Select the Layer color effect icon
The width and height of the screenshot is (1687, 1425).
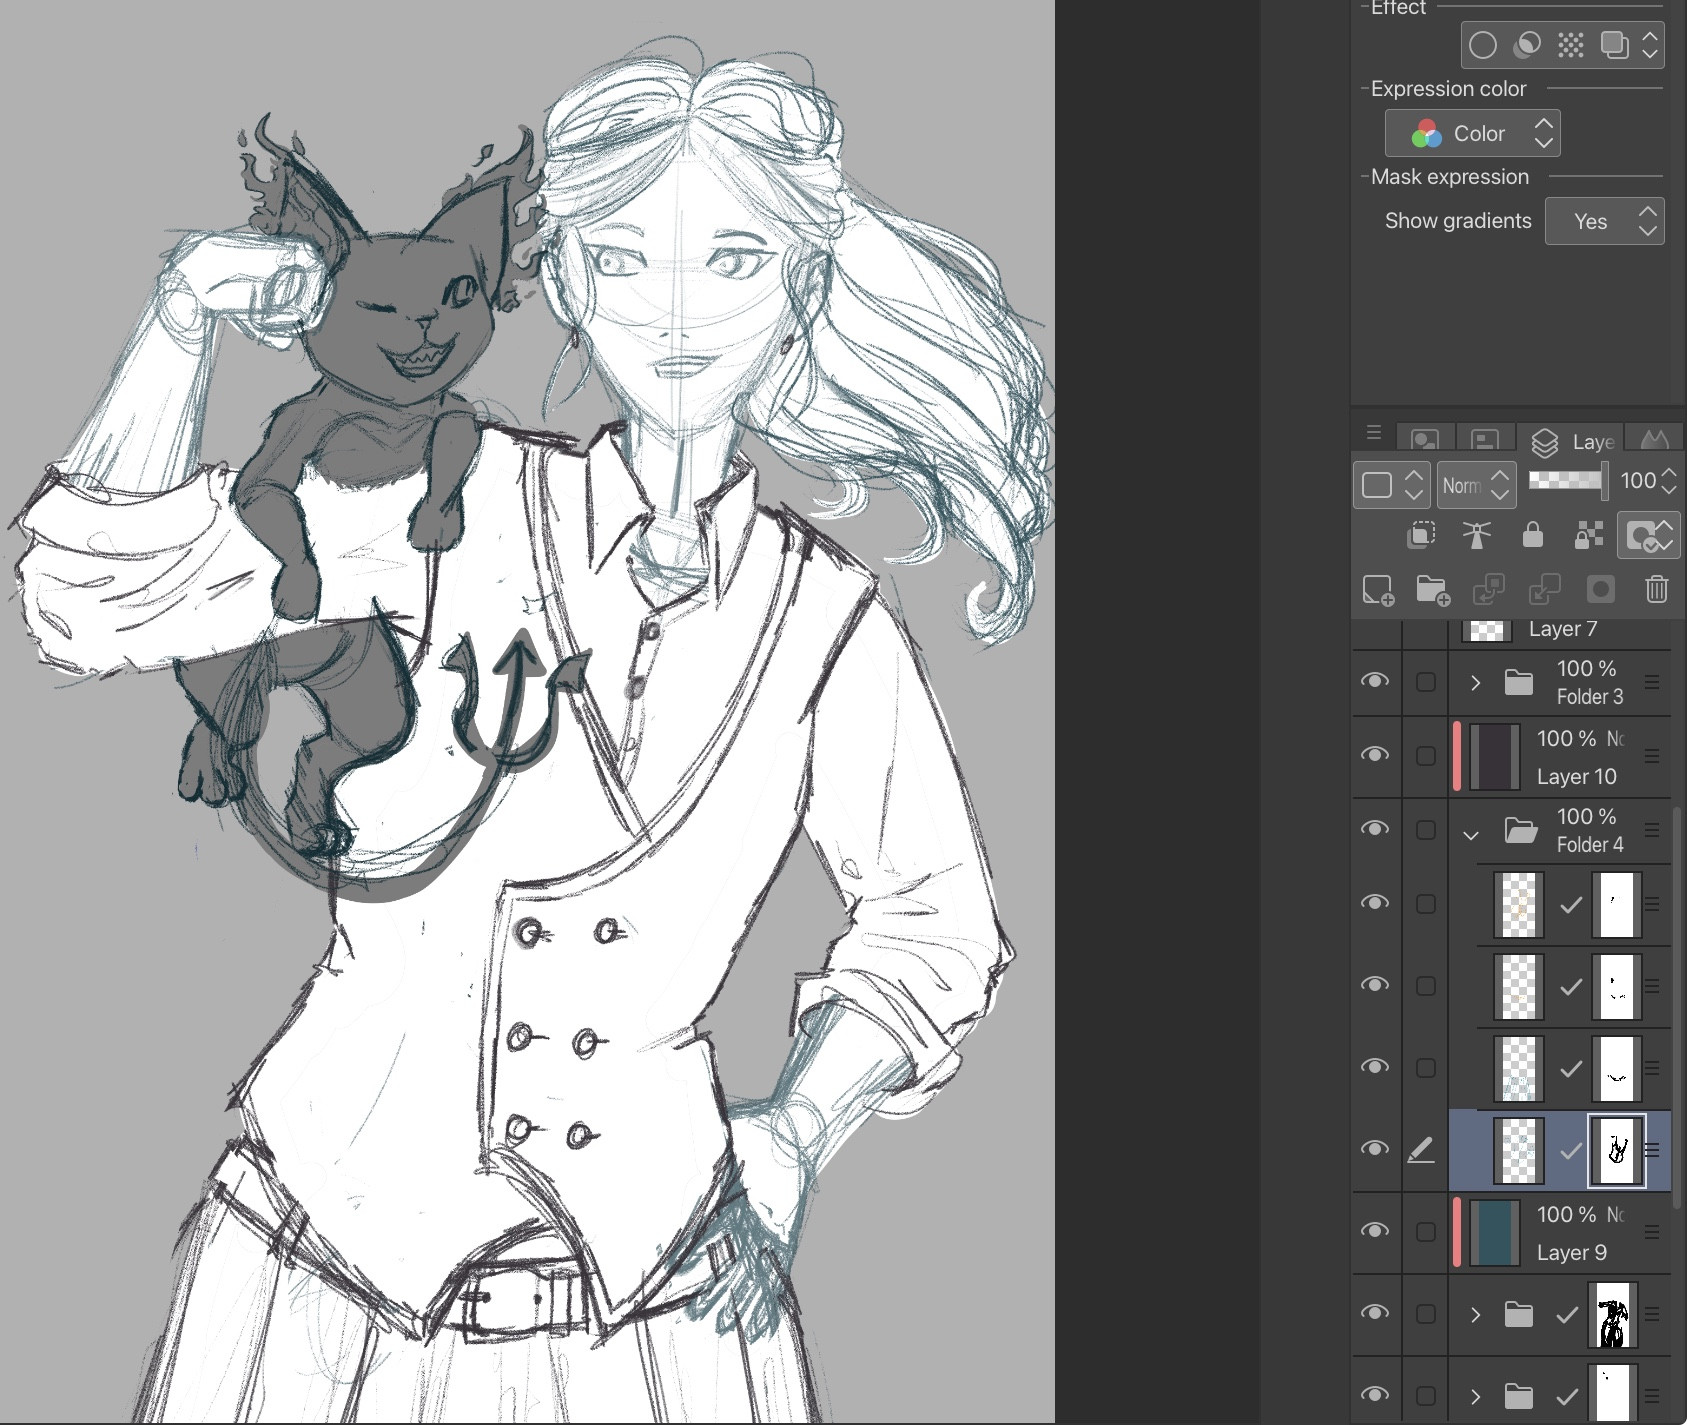tap(1614, 45)
